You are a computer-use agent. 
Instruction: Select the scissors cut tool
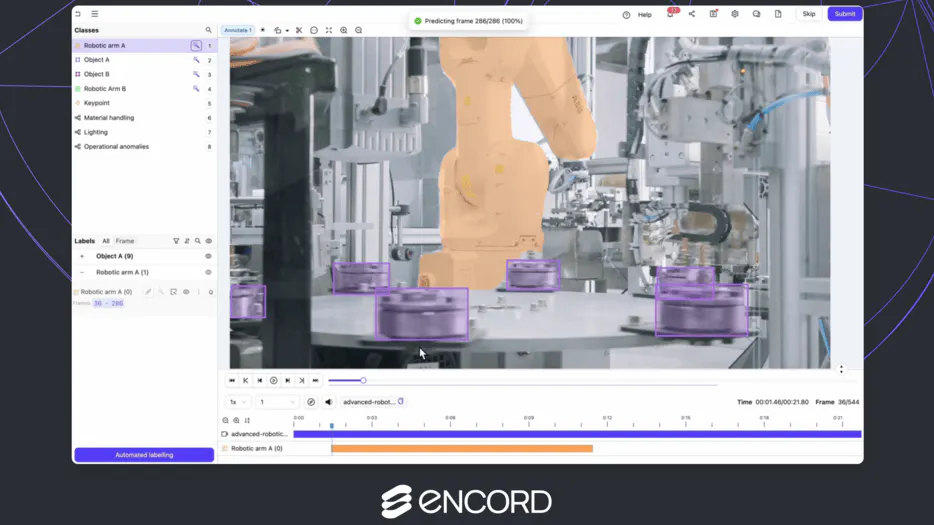(x=299, y=30)
